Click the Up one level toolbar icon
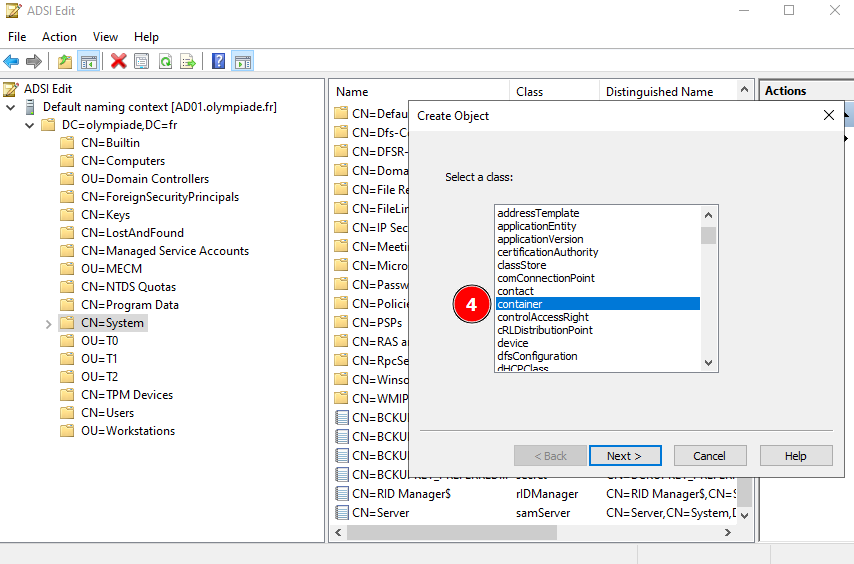 click(x=65, y=62)
